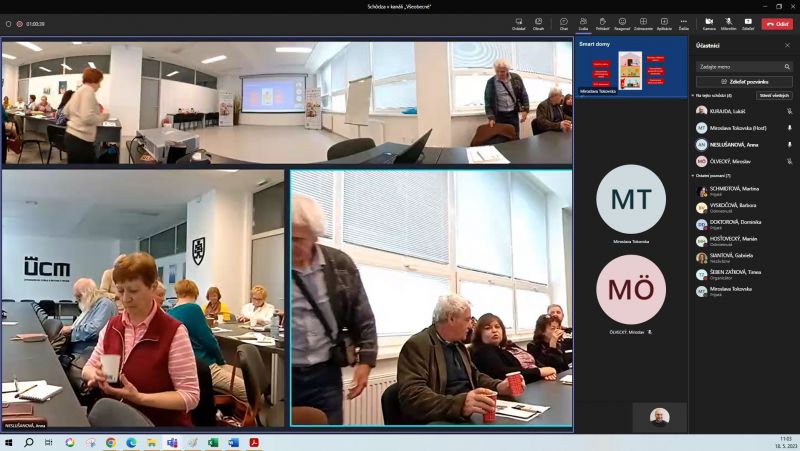Image resolution: width=800 pixels, height=451 pixels.
Task: Collapse the 'Ostatní pozvaní' section
Action: point(692,175)
